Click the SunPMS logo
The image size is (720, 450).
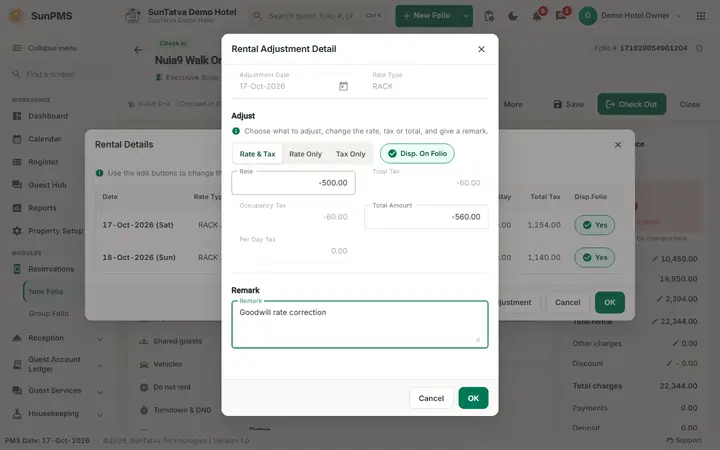[x=40, y=16]
